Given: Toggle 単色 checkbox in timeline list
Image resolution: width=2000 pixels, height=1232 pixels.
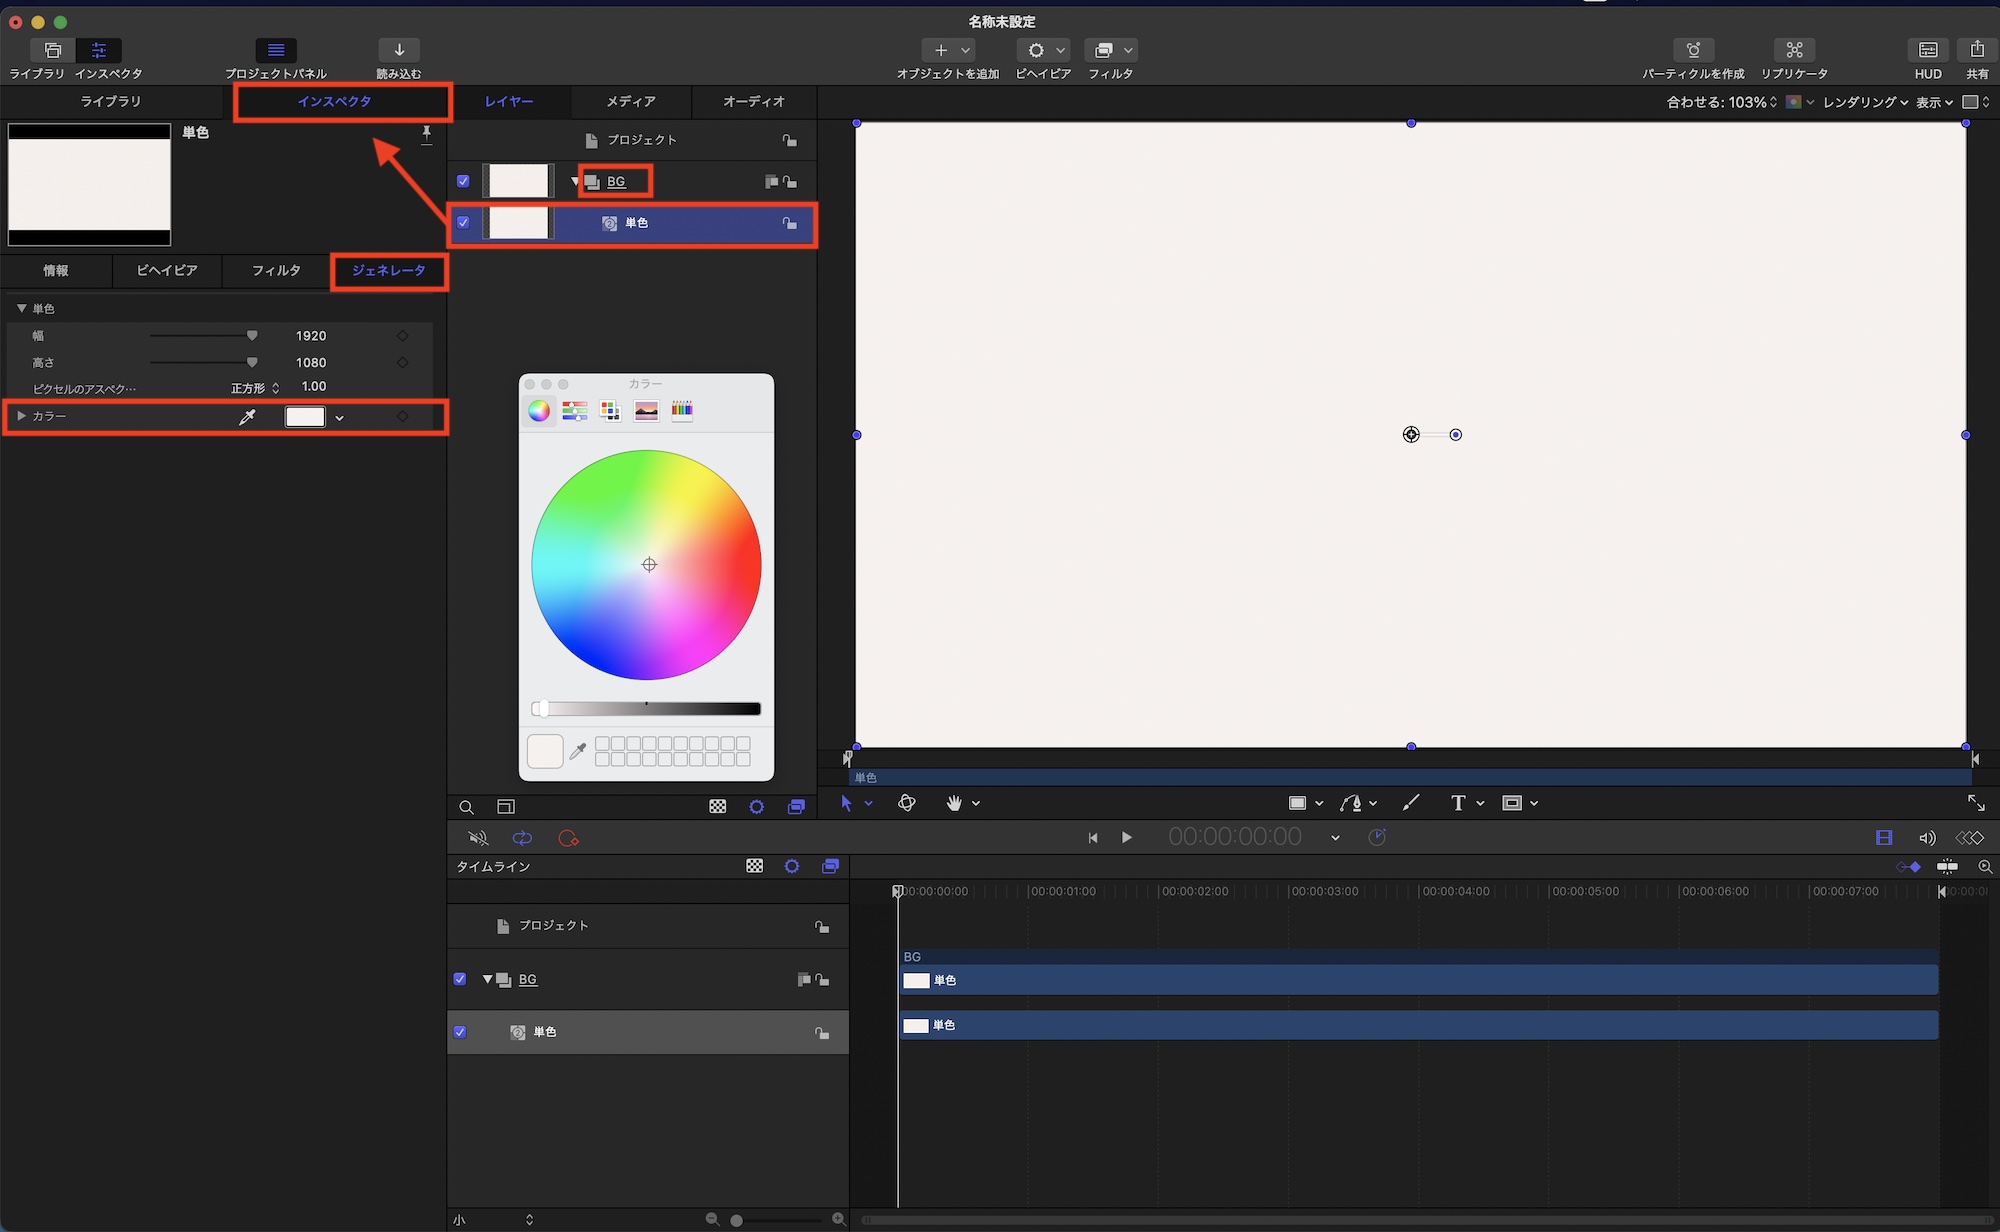Looking at the screenshot, I should [x=460, y=1031].
